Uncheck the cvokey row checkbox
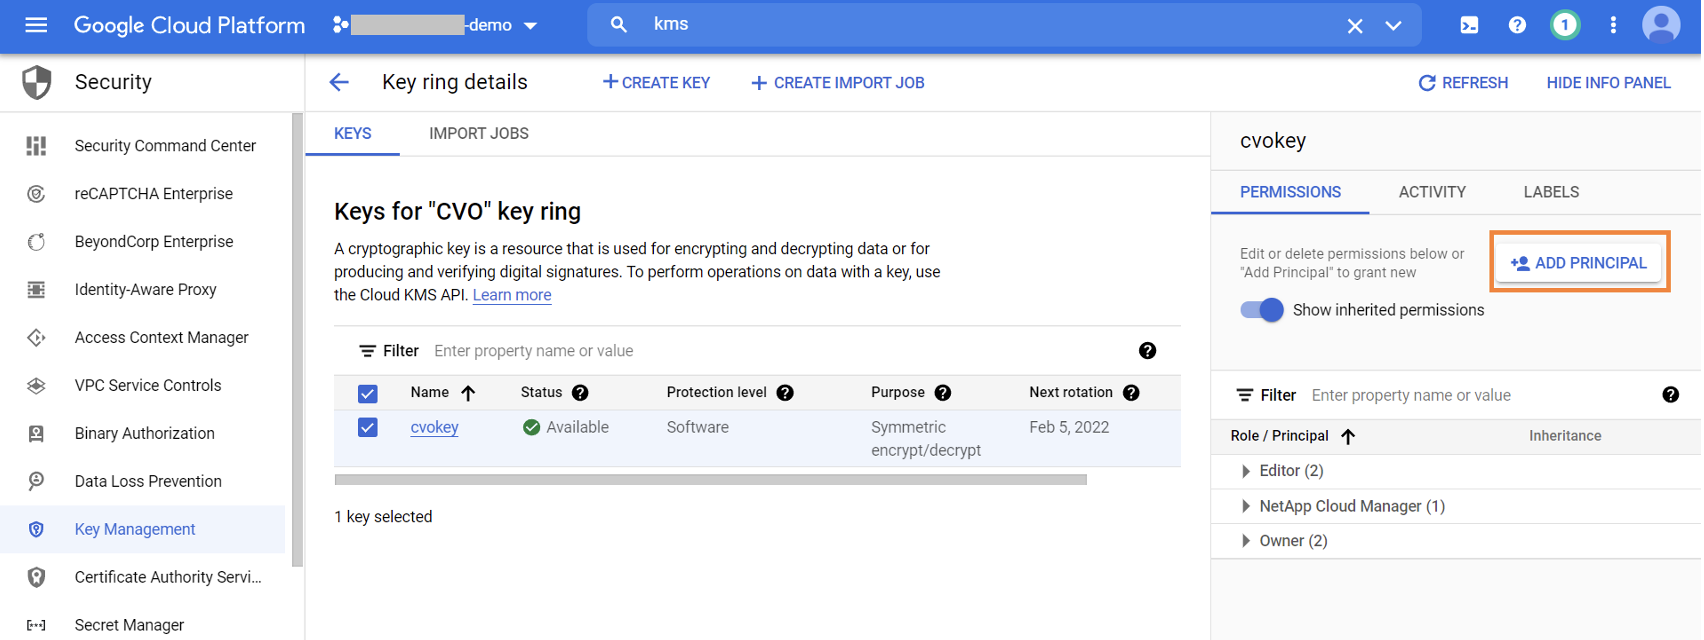Viewport: 1704px width, 640px height. (x=368, y=428)
